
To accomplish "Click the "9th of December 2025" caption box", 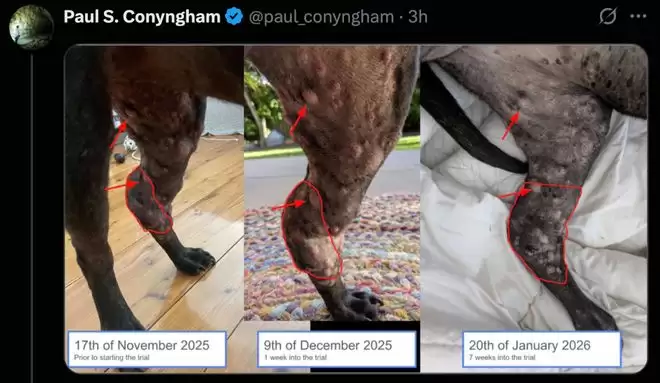I will tap(337, 349).
